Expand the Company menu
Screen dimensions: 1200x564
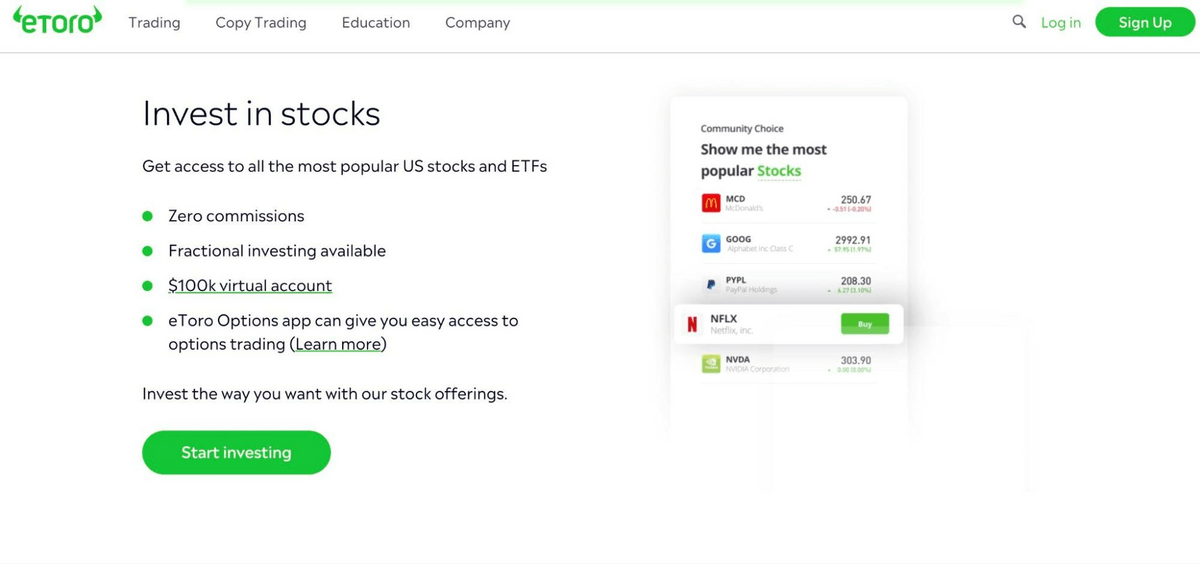[x=477, y=22]
